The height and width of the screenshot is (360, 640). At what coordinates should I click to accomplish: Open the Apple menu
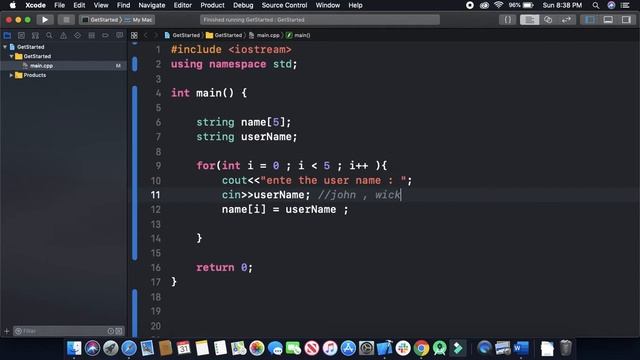pos(13,5)
